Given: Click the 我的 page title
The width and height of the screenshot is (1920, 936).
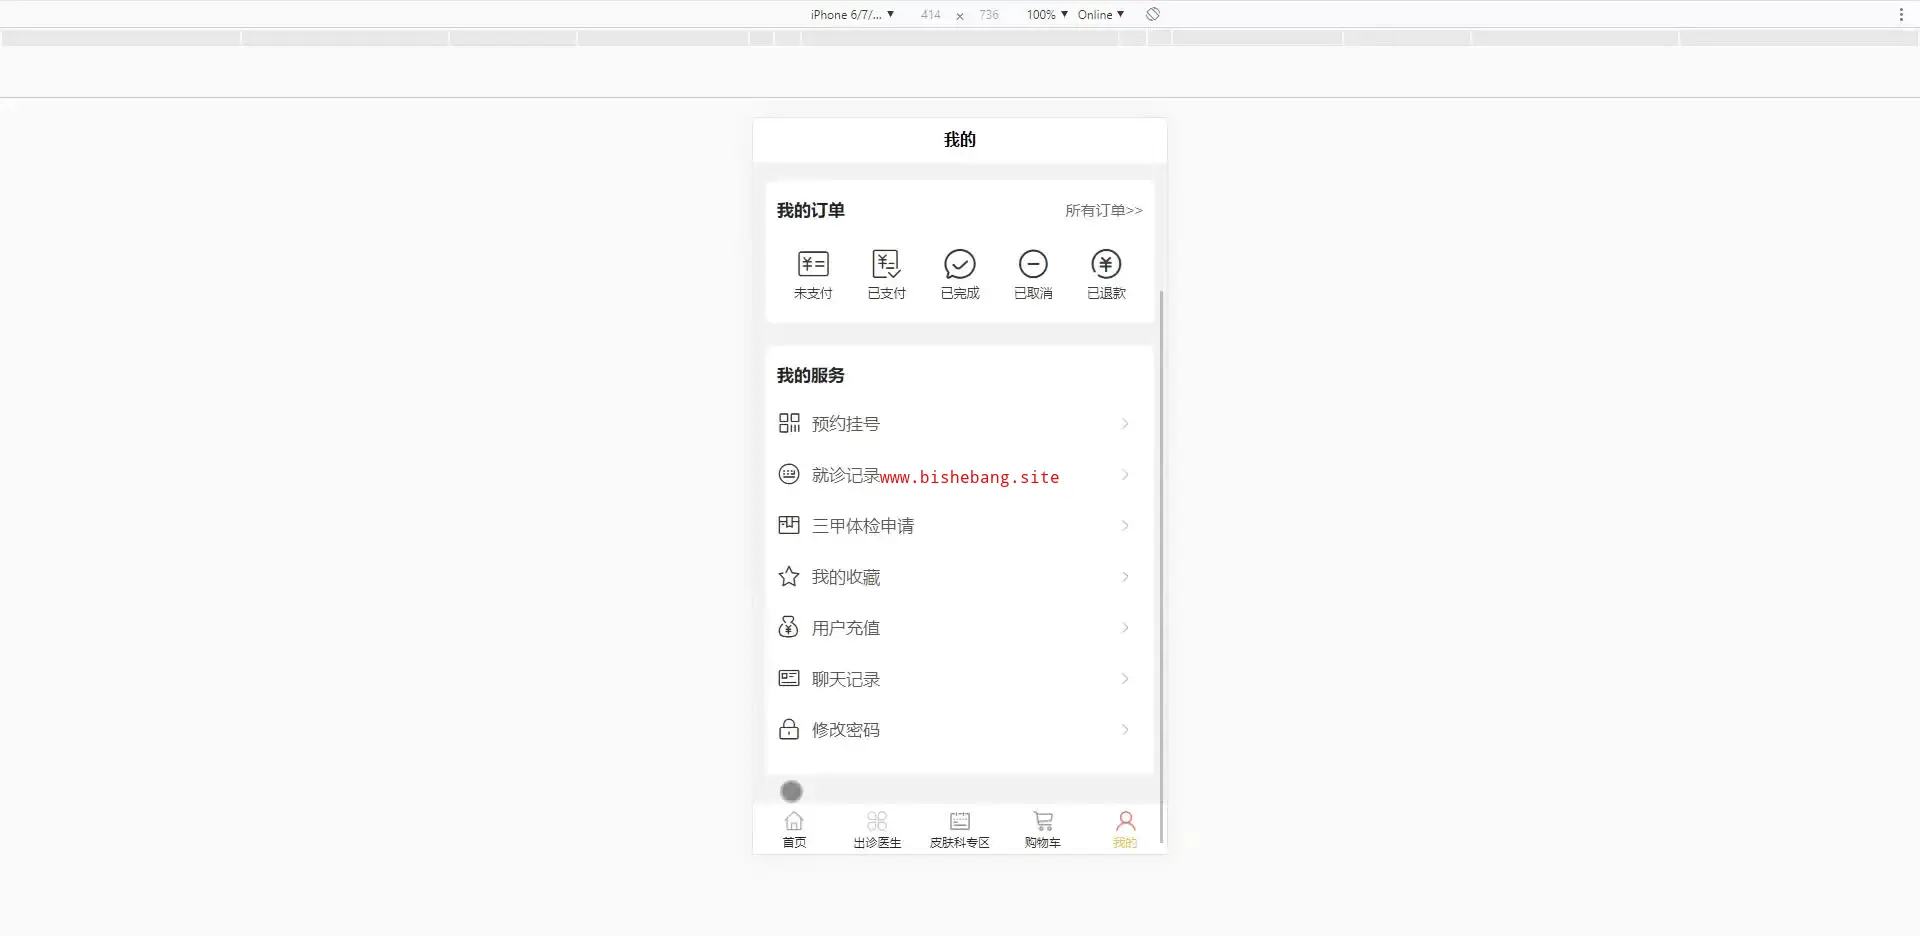Looking at the screenshot, I should (960, 140).
